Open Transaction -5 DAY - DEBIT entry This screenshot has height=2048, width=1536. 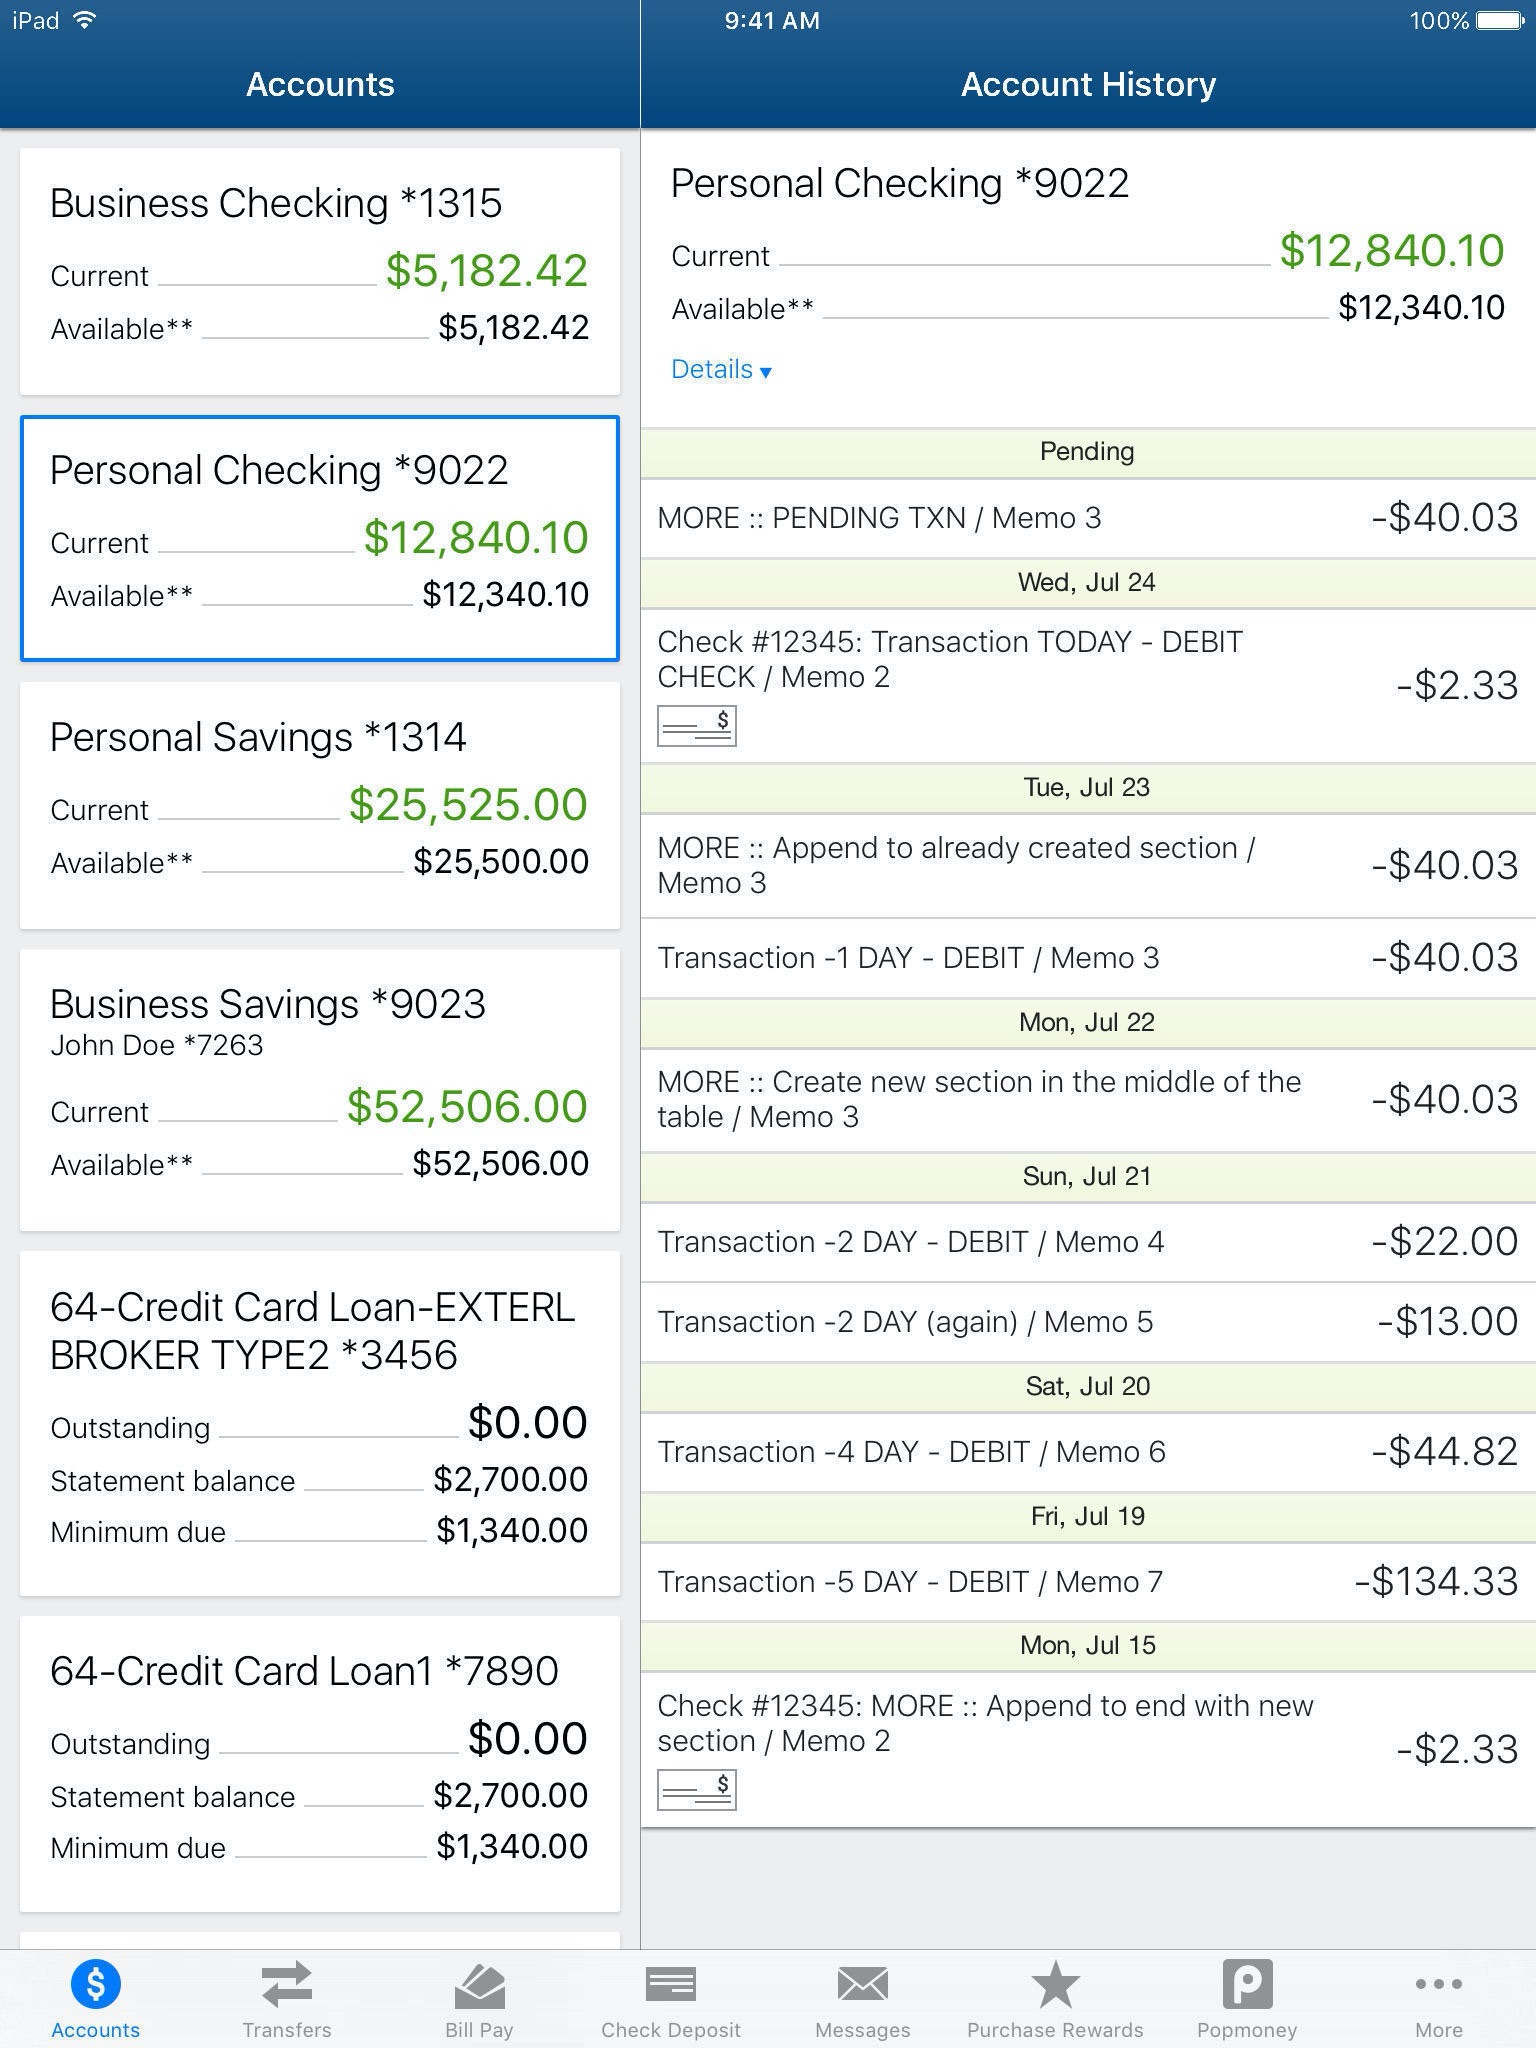point(1088,1582)
